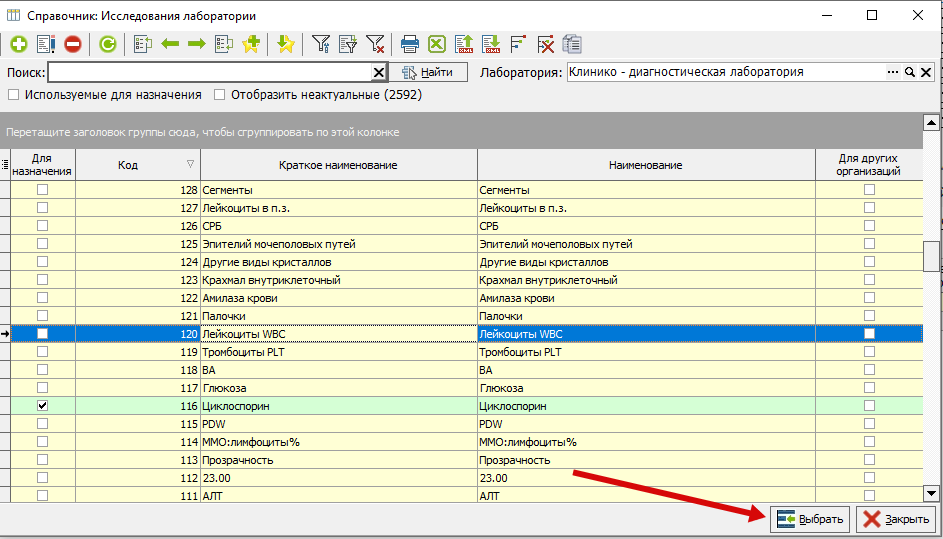The height and width of the screenshot is (539, 943).
Task: Select 'Крахмал внутриклеточный' in Наименование column
Action: tap(647, 280)
